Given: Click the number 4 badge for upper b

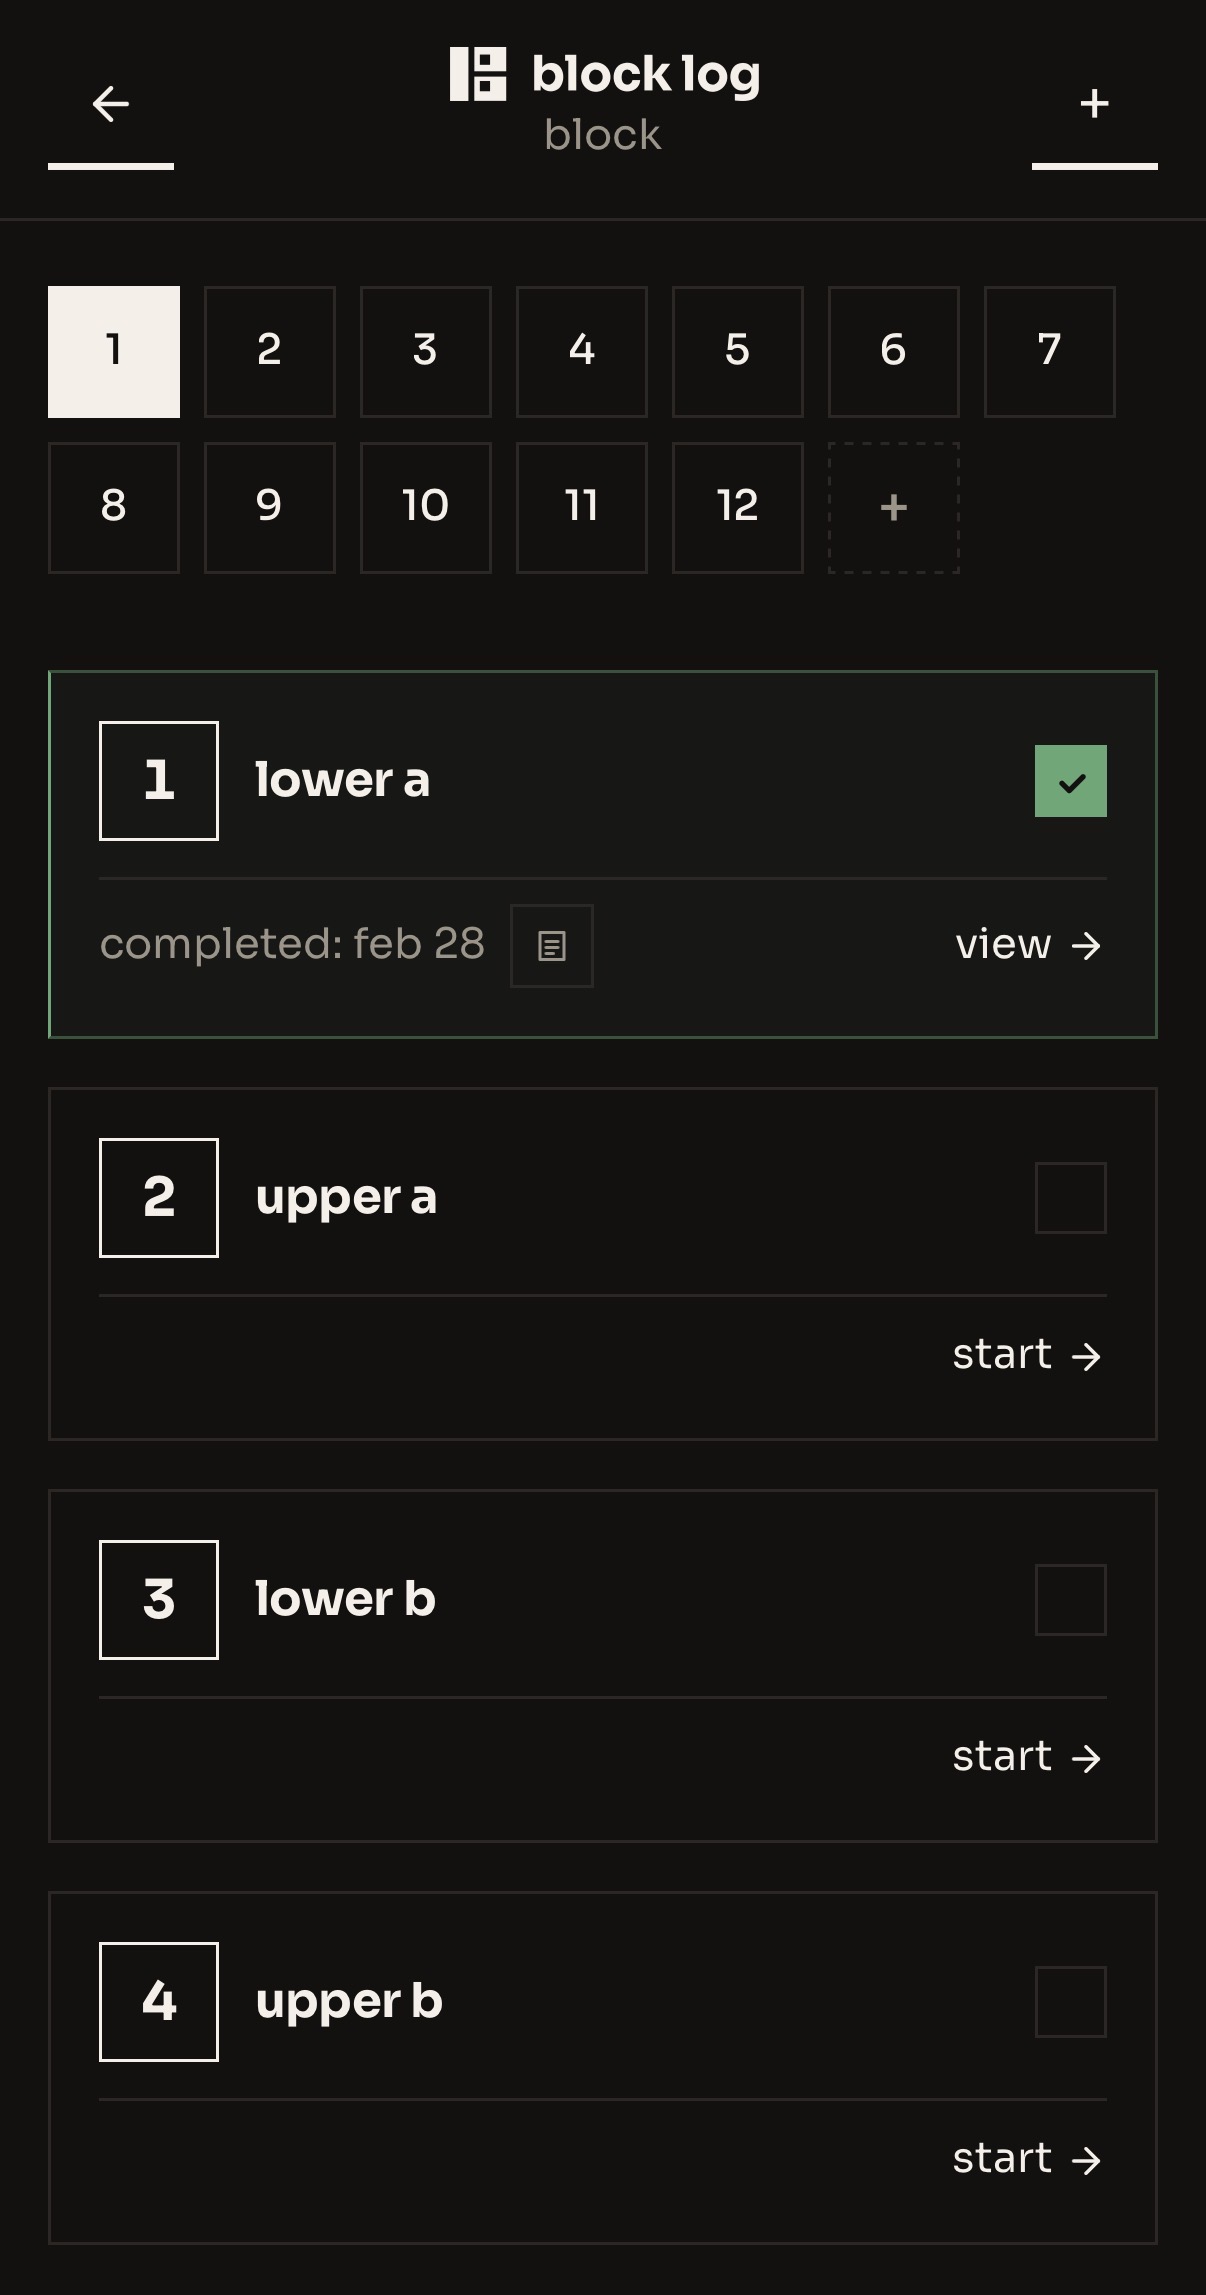Looking at the screenshot, I should point(159,2002).
